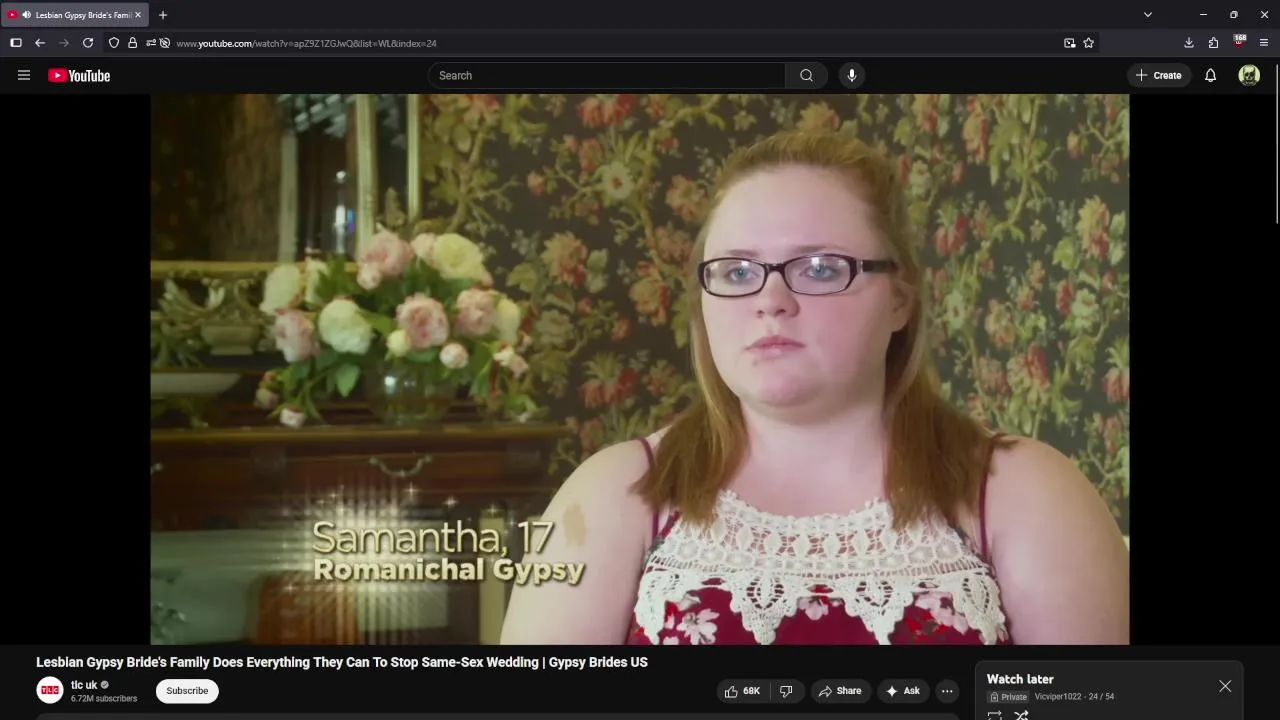
Task: Close the Lesbian Gypsy Bride's browser tab
Action: (x=138, y=15)
